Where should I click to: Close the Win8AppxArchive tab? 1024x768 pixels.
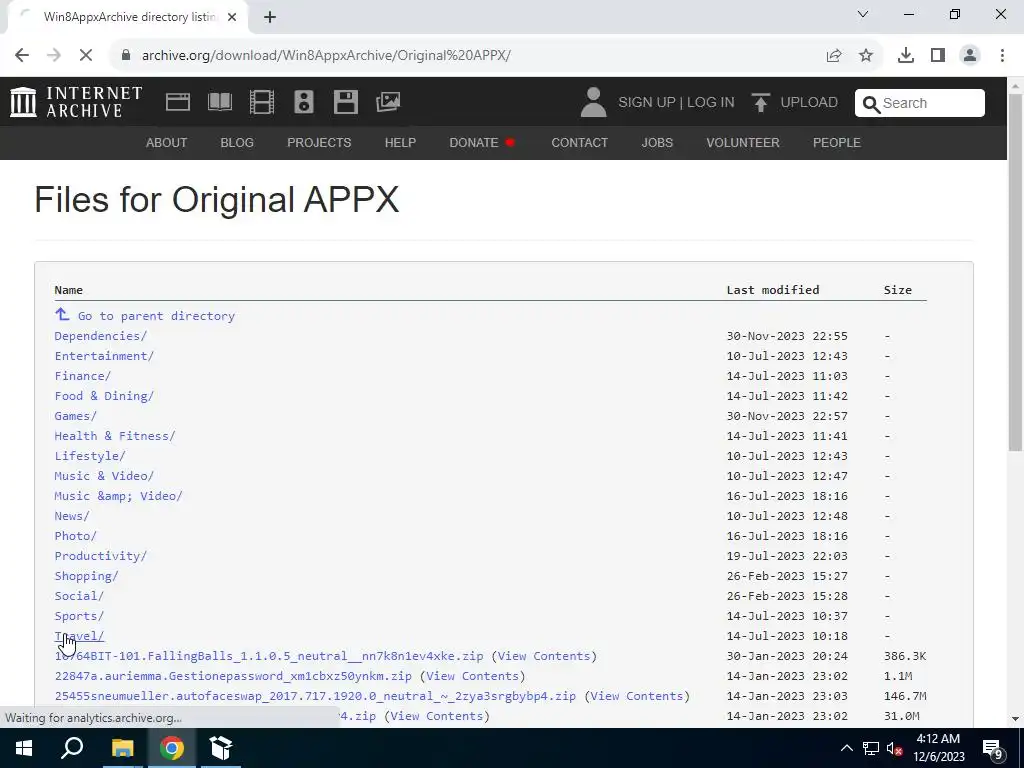click(232, 17)
